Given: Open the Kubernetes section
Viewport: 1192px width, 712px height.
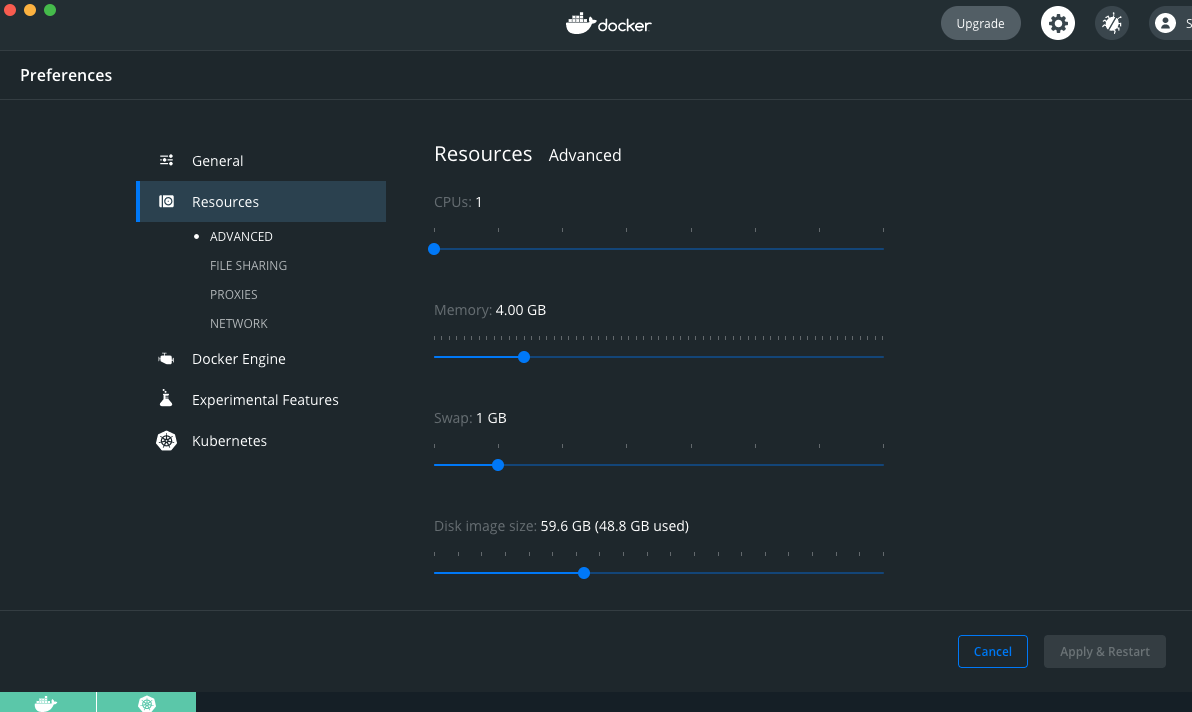Looking at the screenshot, I should coord(262,441).
